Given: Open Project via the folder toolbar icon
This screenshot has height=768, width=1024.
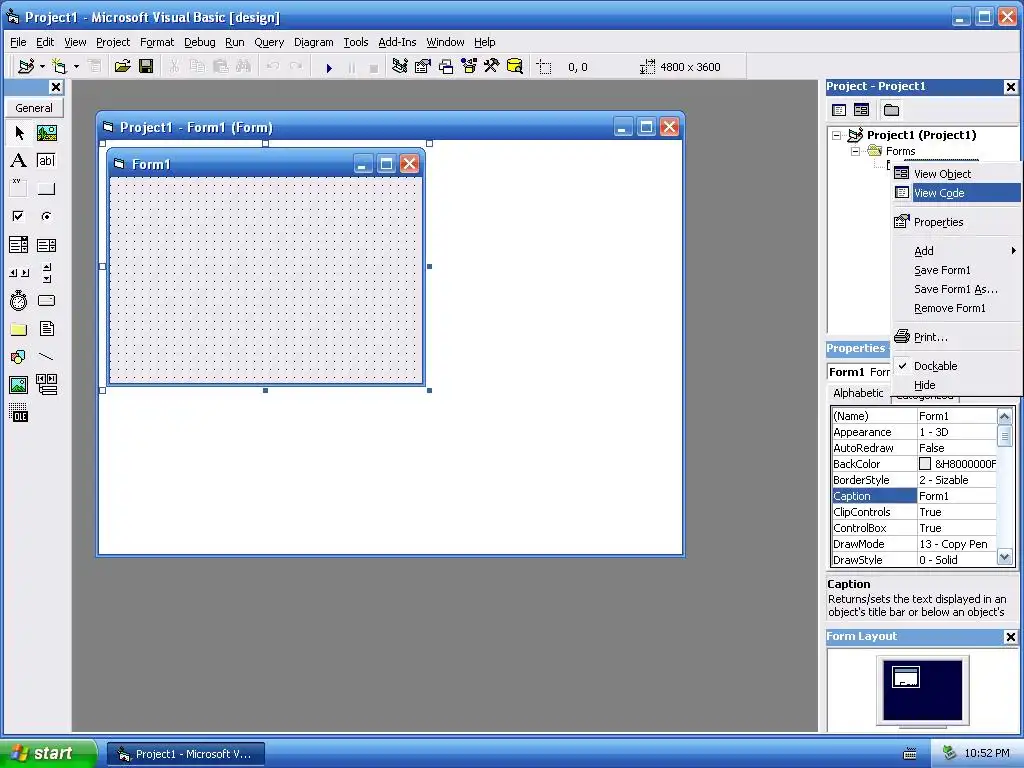Looking at the screenshot, I should coord(122,67).
